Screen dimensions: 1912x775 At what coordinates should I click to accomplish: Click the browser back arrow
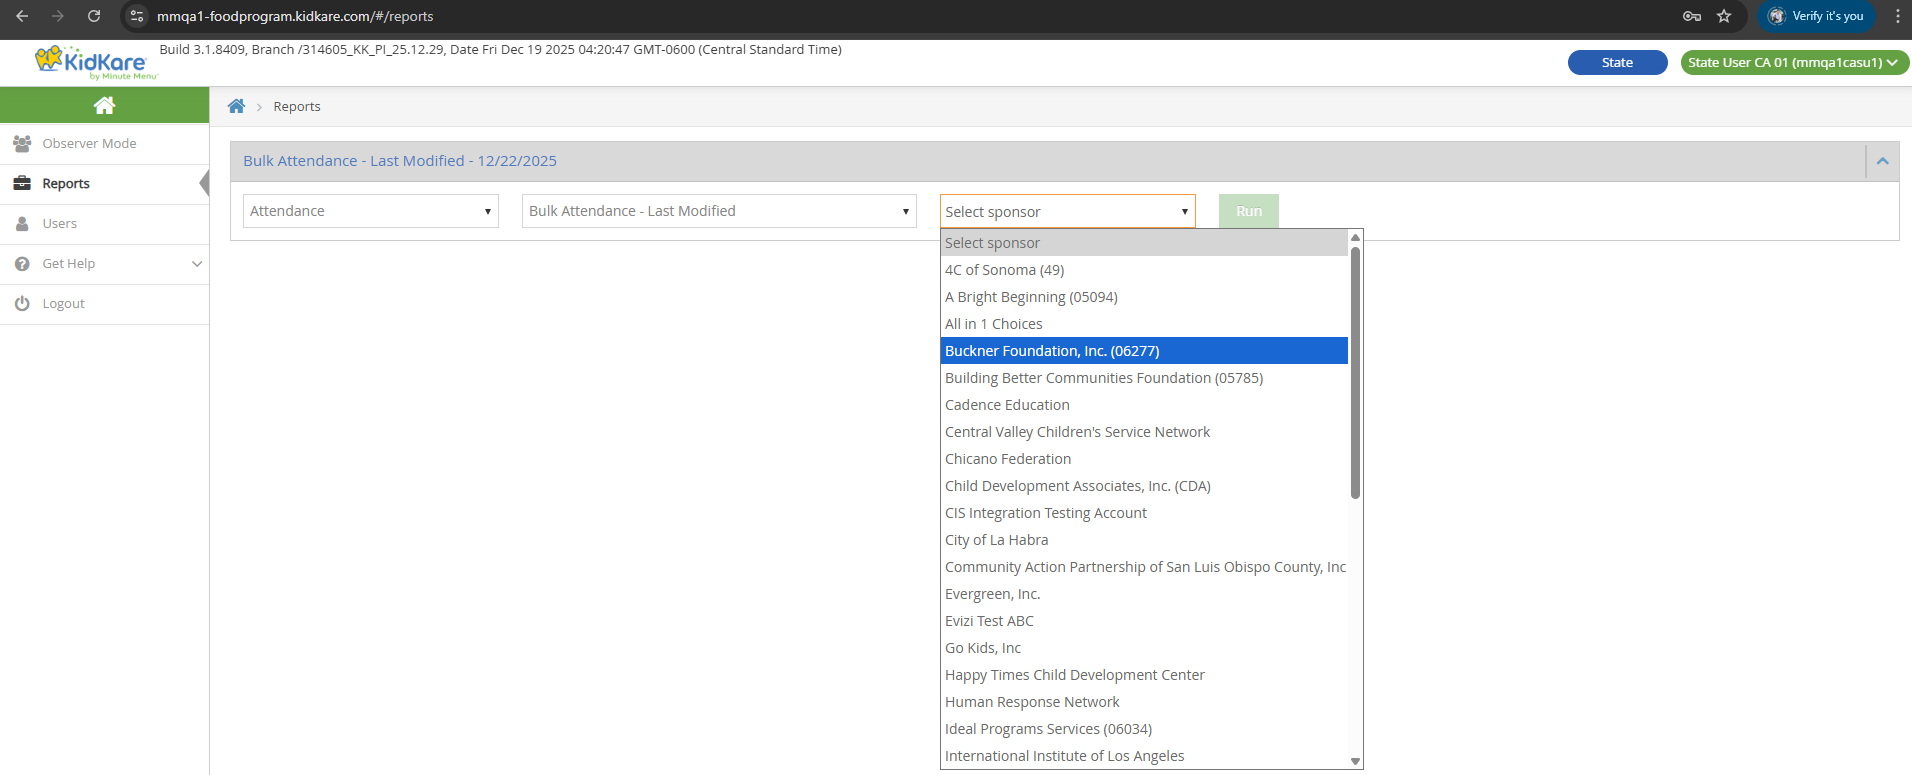tap(22, 16)
